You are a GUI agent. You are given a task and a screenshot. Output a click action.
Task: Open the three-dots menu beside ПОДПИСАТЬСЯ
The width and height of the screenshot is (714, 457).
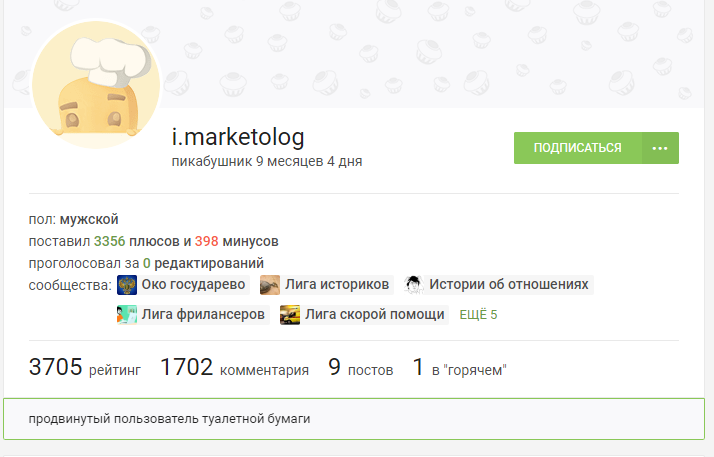659,148
